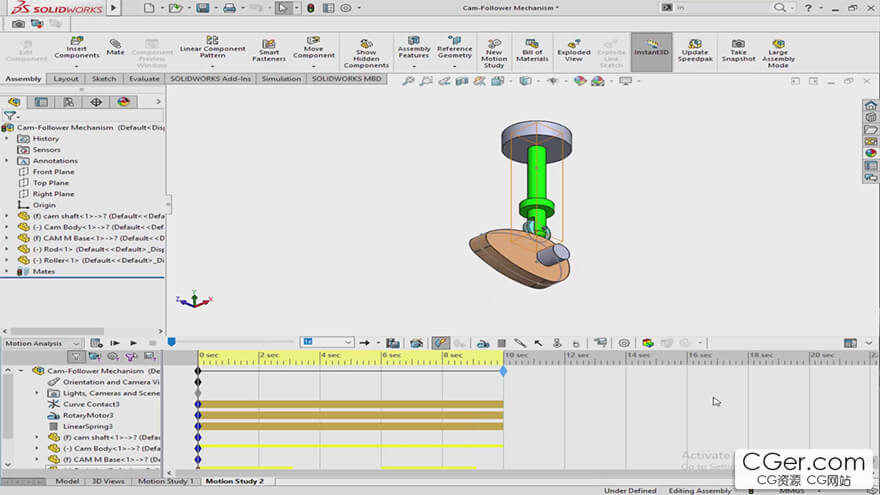Click the Rebuild traffic light icon

click(x=310, y=8)
